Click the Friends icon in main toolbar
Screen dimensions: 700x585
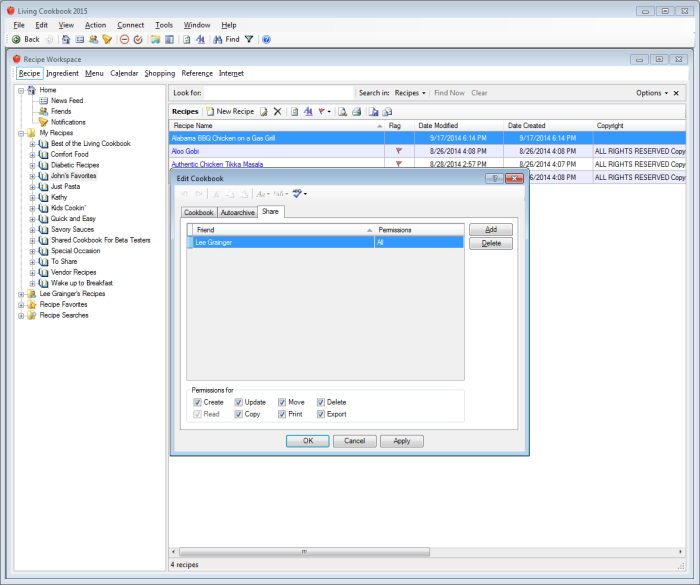(x=93, y=39)
